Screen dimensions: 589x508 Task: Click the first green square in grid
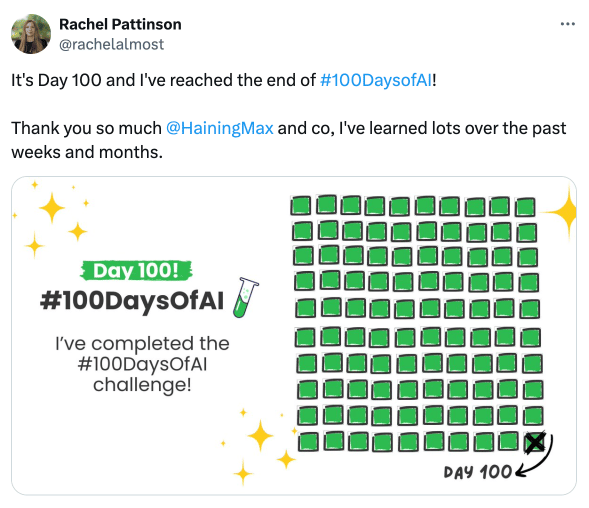tap(301, 206)
